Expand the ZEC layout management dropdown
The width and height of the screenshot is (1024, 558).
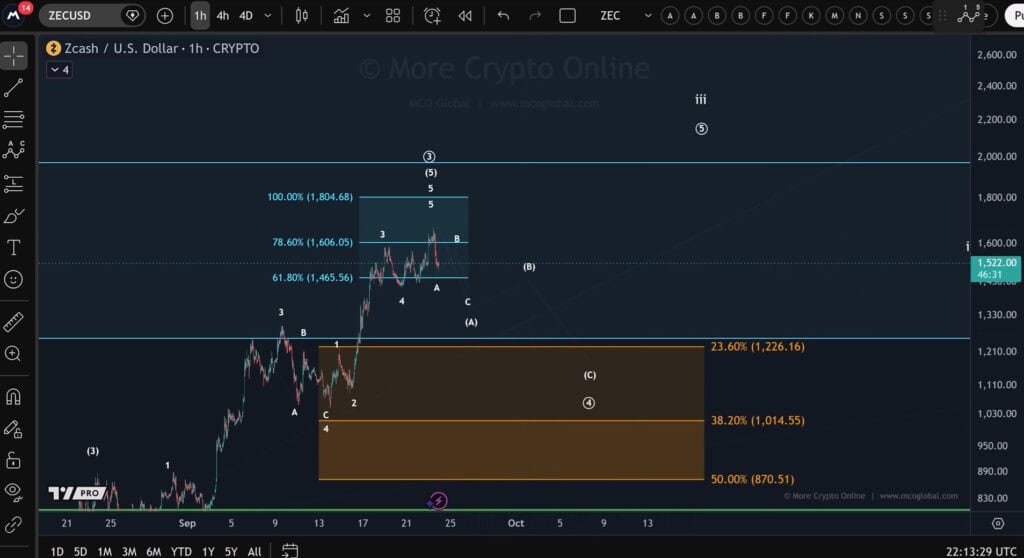pyautogui.click(x=648, y=16)
